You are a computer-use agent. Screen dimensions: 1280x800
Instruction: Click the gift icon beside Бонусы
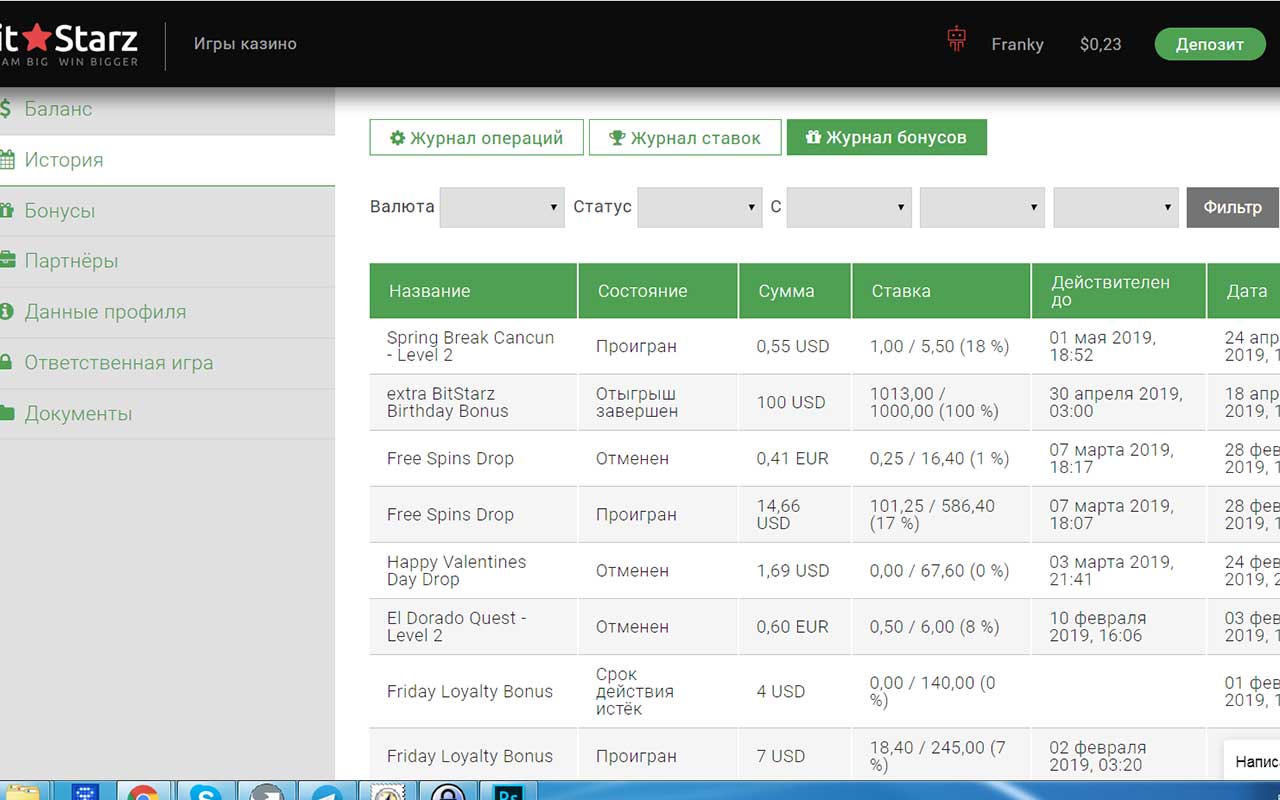7,211
